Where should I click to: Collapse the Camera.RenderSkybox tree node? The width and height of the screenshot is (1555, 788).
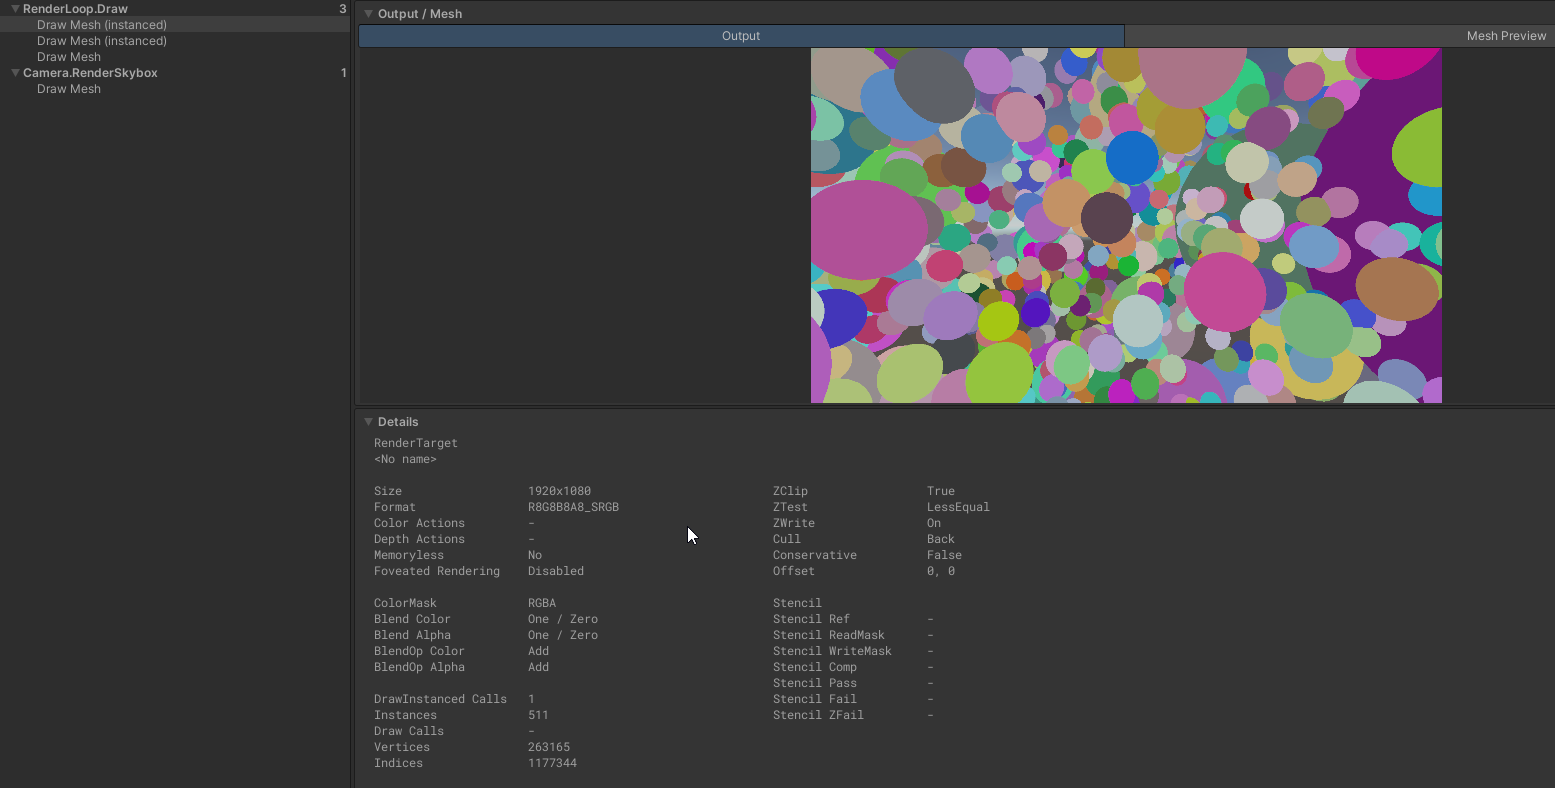point(15,73)
